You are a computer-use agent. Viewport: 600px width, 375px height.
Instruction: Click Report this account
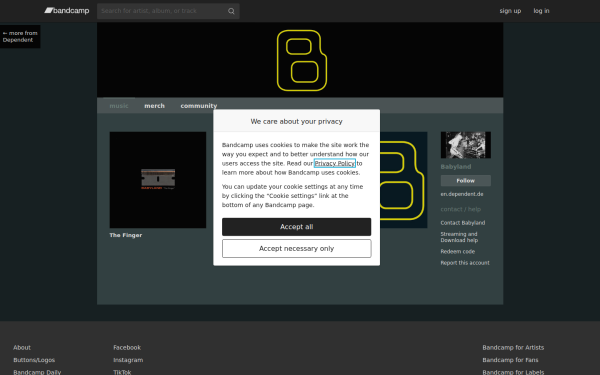[465, 263]
